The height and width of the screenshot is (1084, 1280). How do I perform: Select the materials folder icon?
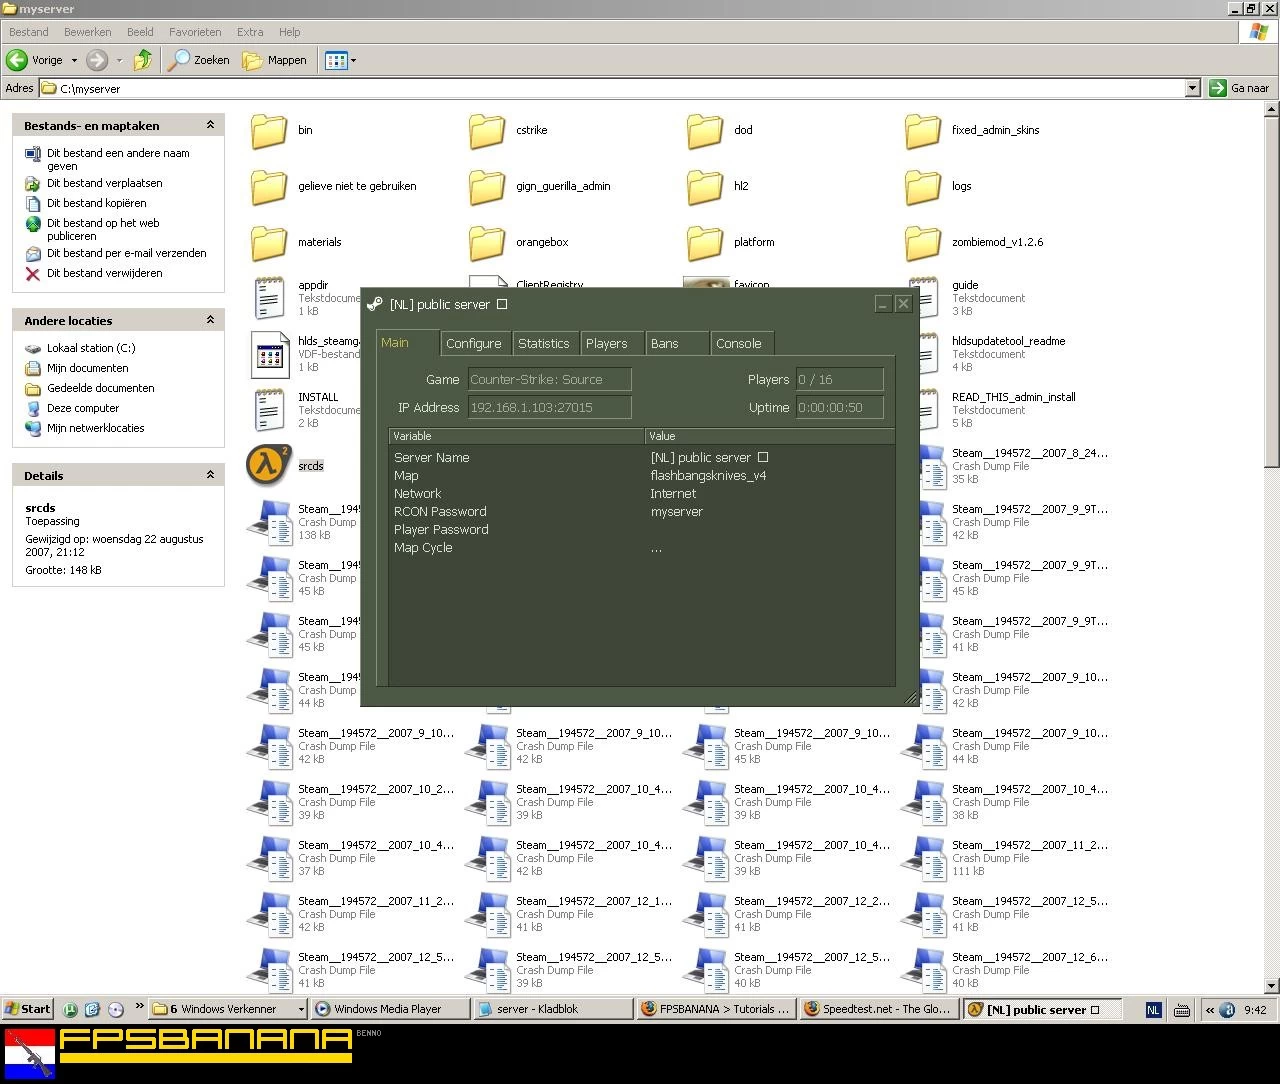pyautogui.click(x=269, y=243)
